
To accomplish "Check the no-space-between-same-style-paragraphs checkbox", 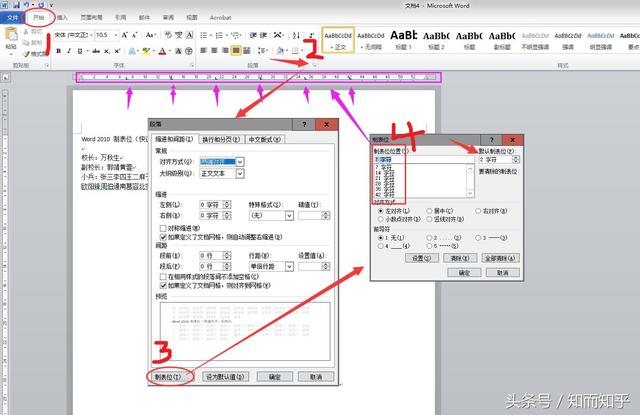I will (x=163, y=277).
